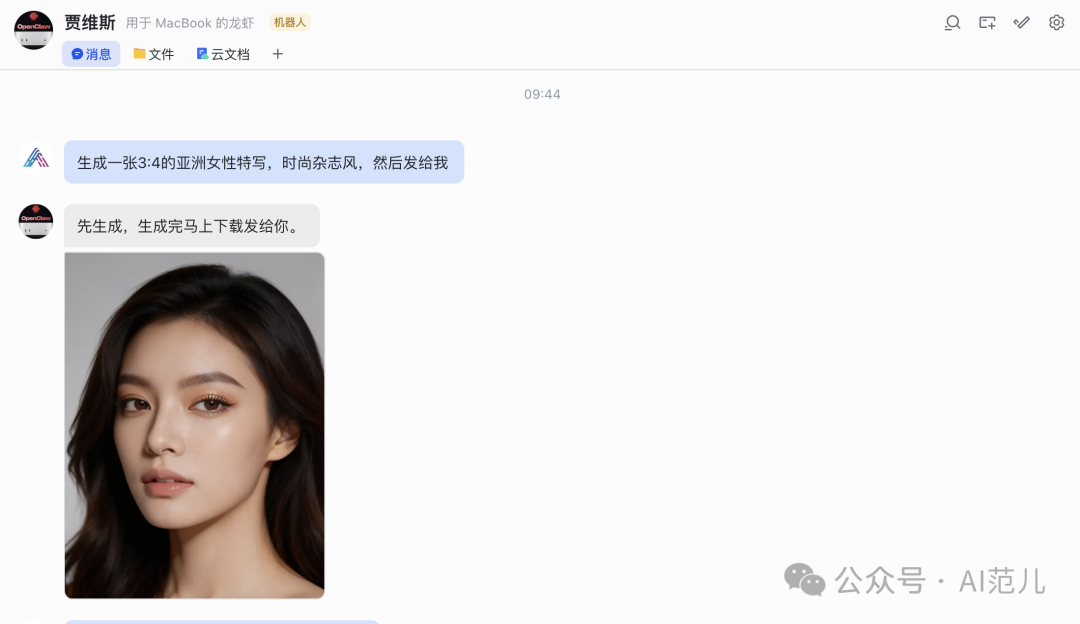Click the 09:44 timestamp
1080x624 pixels.
pyautogui.click(x=542, y=94)
